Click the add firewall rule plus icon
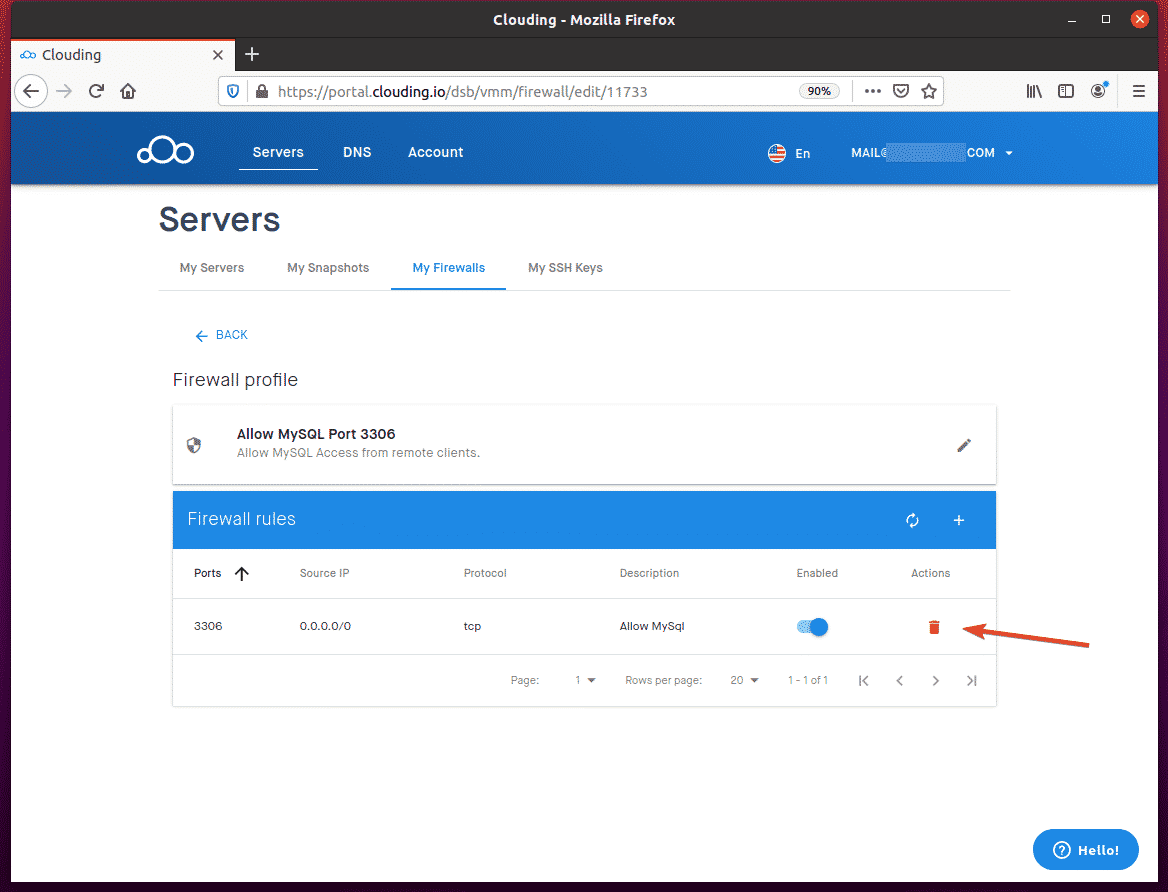 point(958,520)
